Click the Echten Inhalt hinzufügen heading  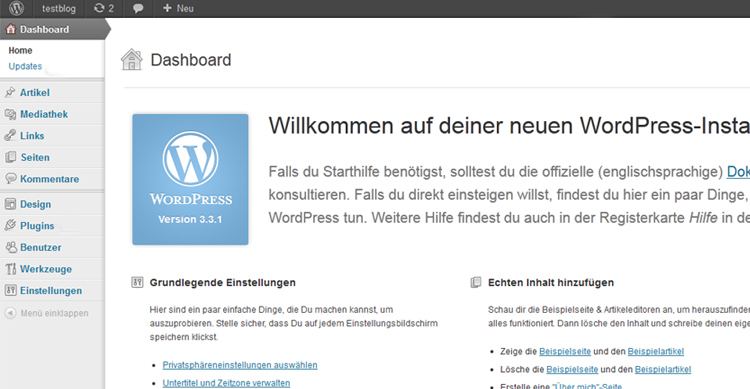(551, 282)
